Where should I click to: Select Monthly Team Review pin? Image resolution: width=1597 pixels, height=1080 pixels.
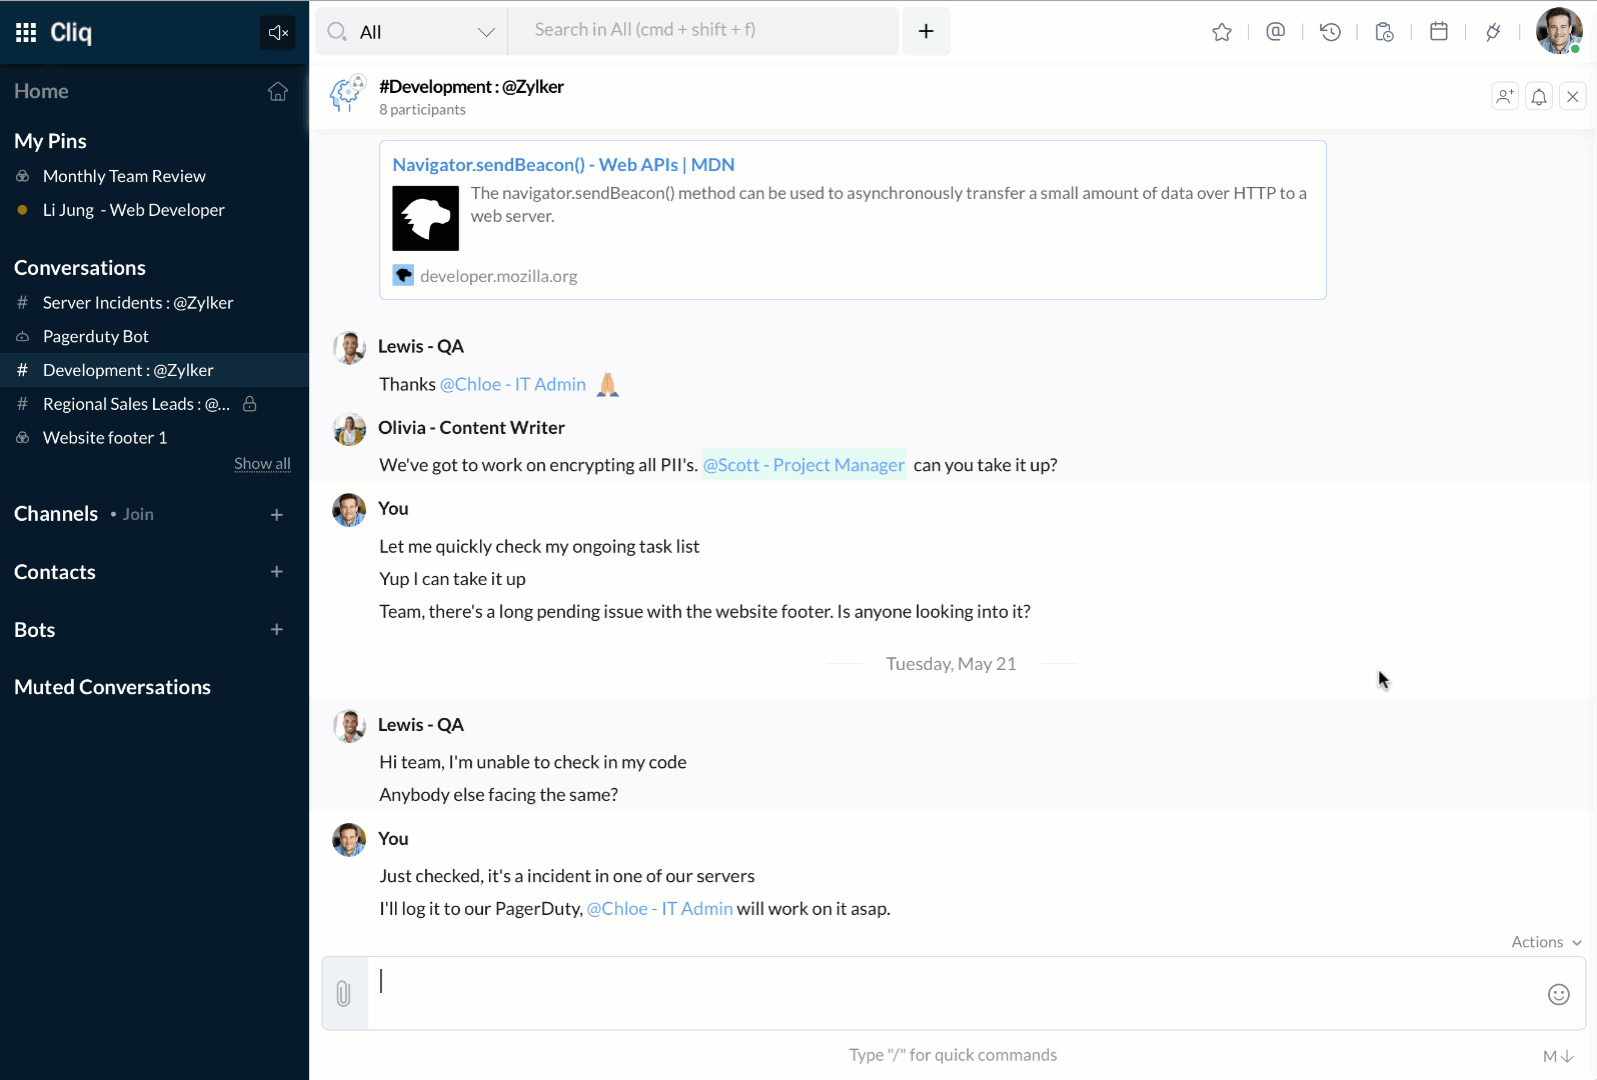pyautogui.click(x=154, y=176)
